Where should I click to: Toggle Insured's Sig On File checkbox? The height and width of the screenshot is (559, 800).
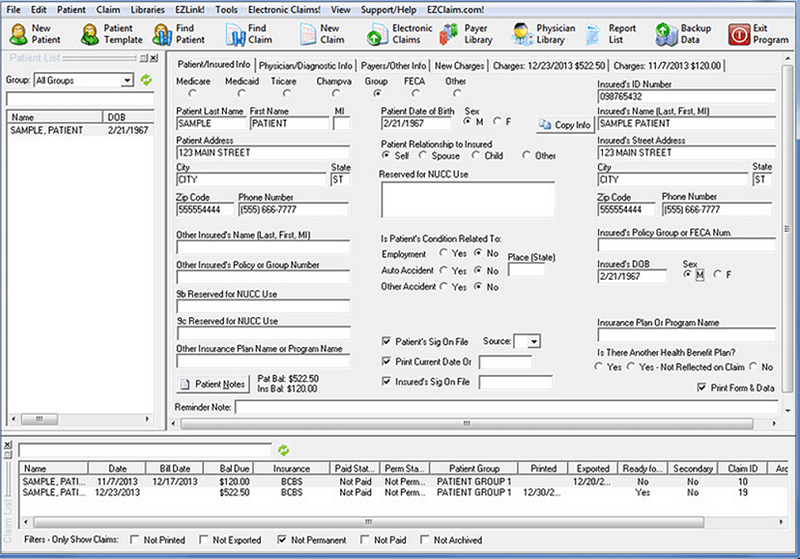386,381
